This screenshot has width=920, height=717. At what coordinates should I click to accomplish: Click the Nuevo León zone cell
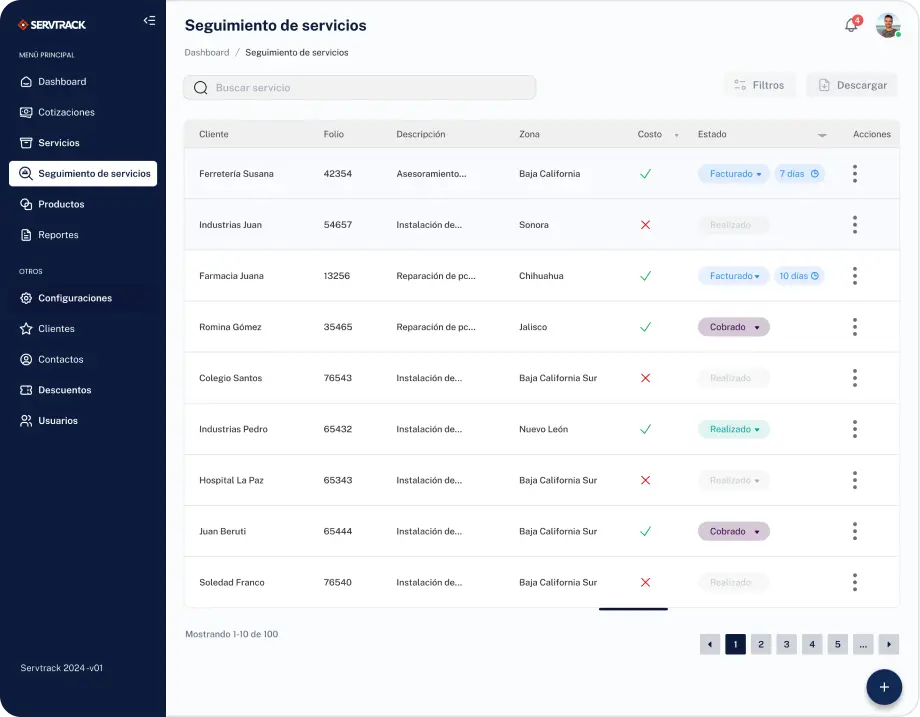point(543,429)
